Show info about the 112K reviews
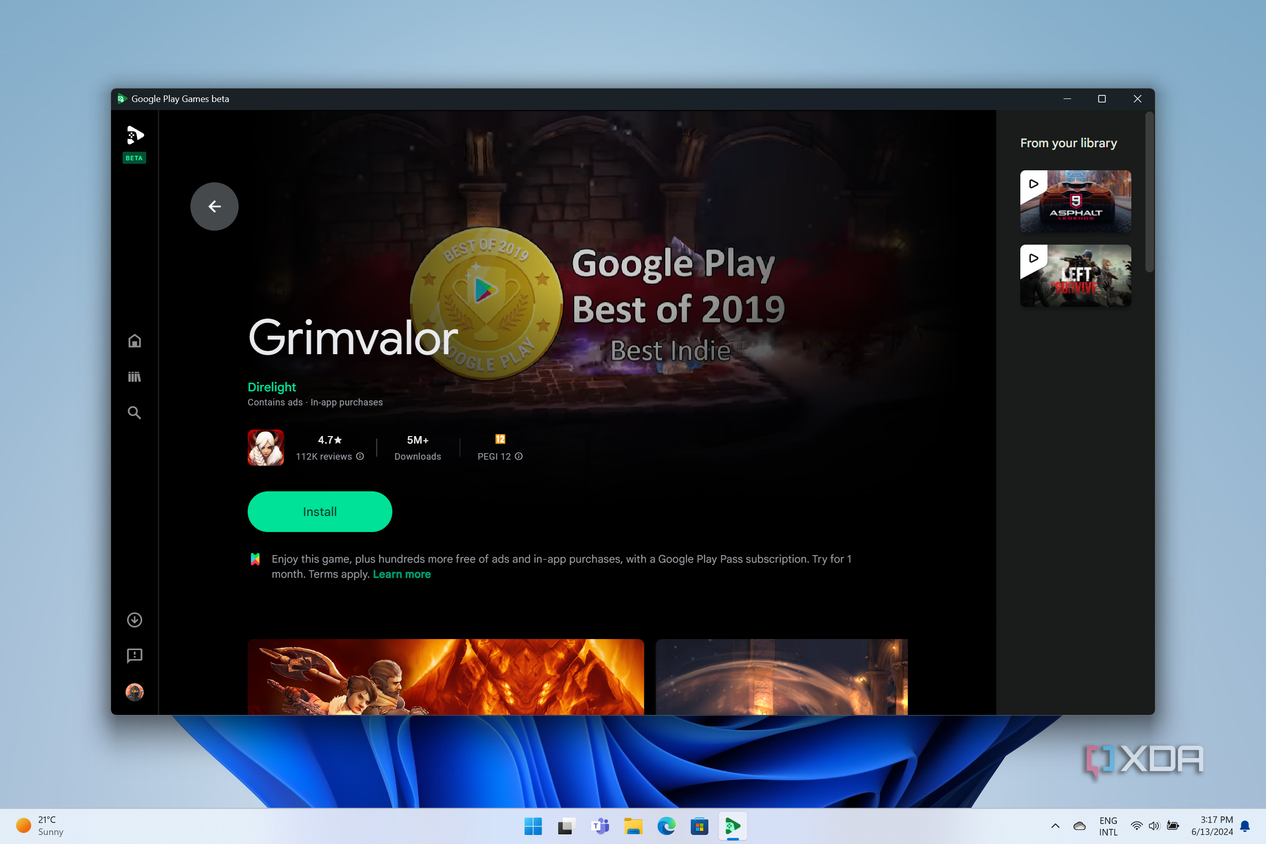Viewport: 1266px width, 844px height. (360, 457)
